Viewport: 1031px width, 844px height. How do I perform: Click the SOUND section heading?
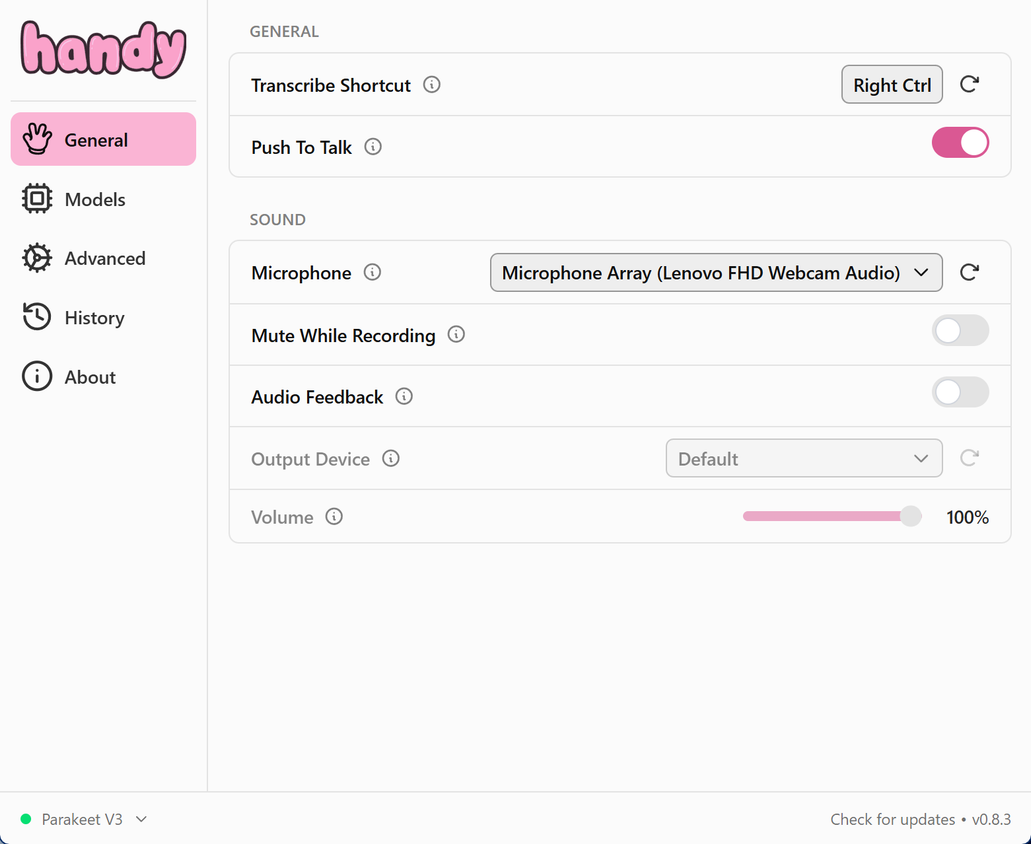[x=277, y=220]
